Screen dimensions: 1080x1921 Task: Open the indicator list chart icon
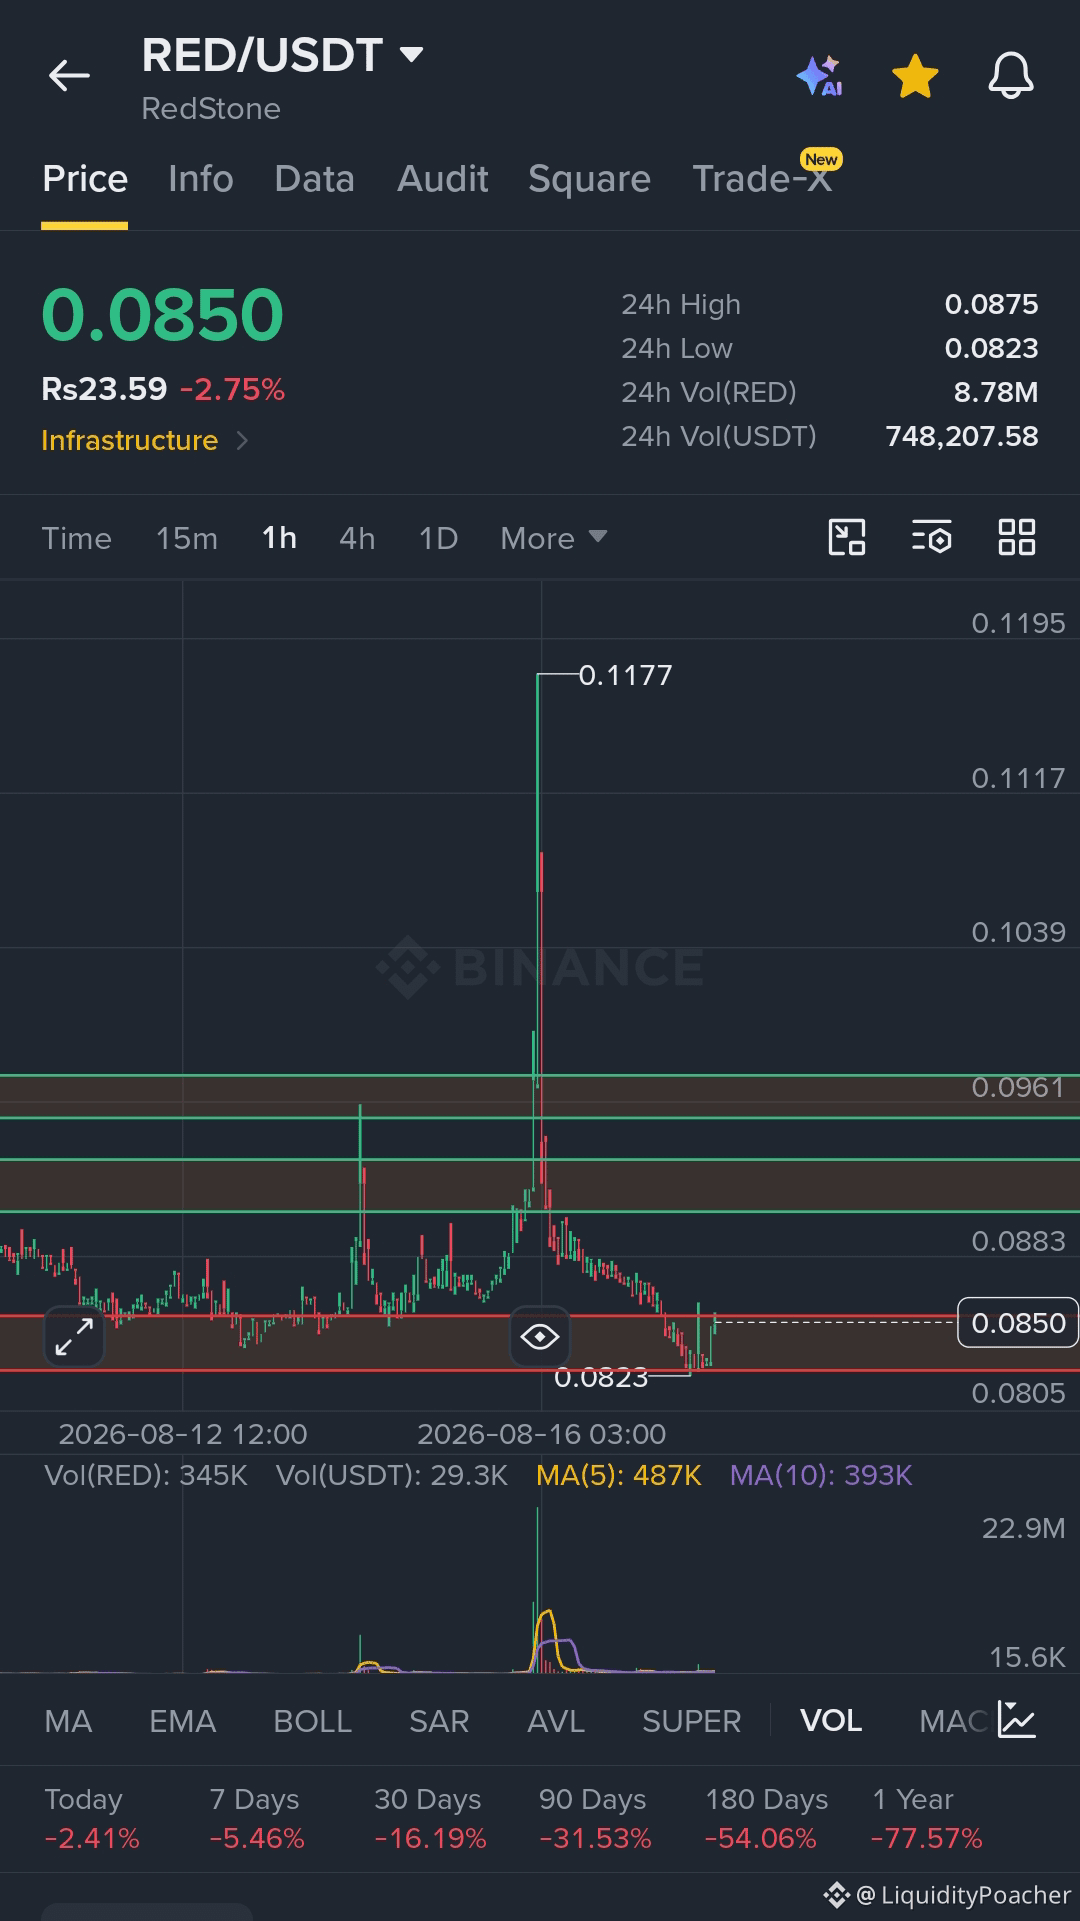point(1017,1720)
